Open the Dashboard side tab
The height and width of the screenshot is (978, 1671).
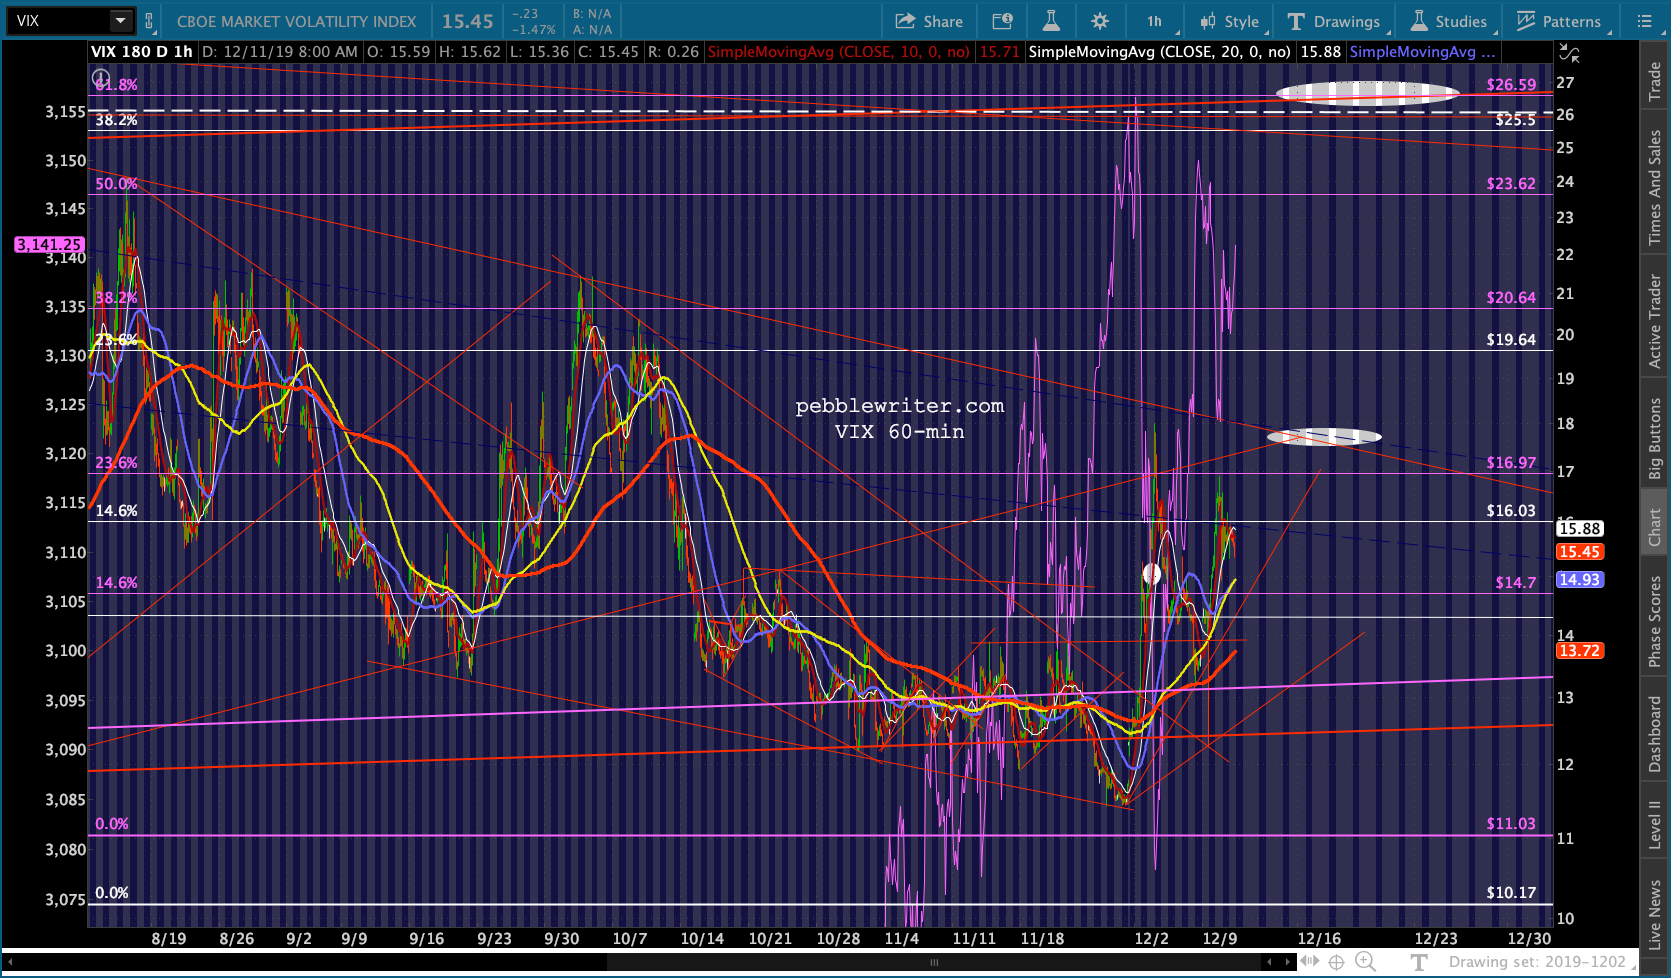pos(1655,734)
